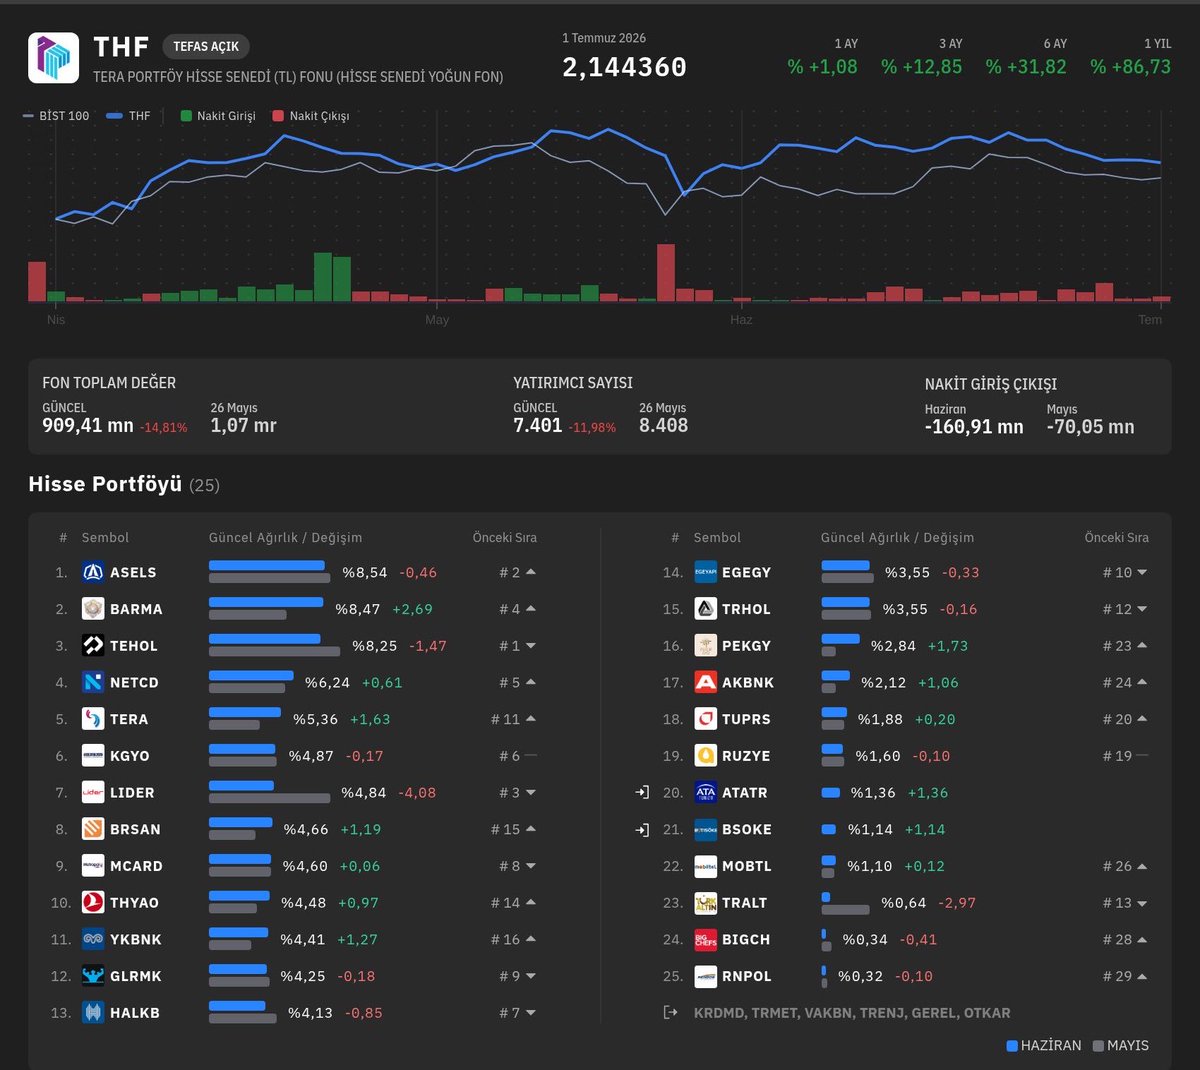Image resolution: width=1200 pixels, height=1070 pixels.
Task: Click the THF fund logo icon
Action: point(53,58)
